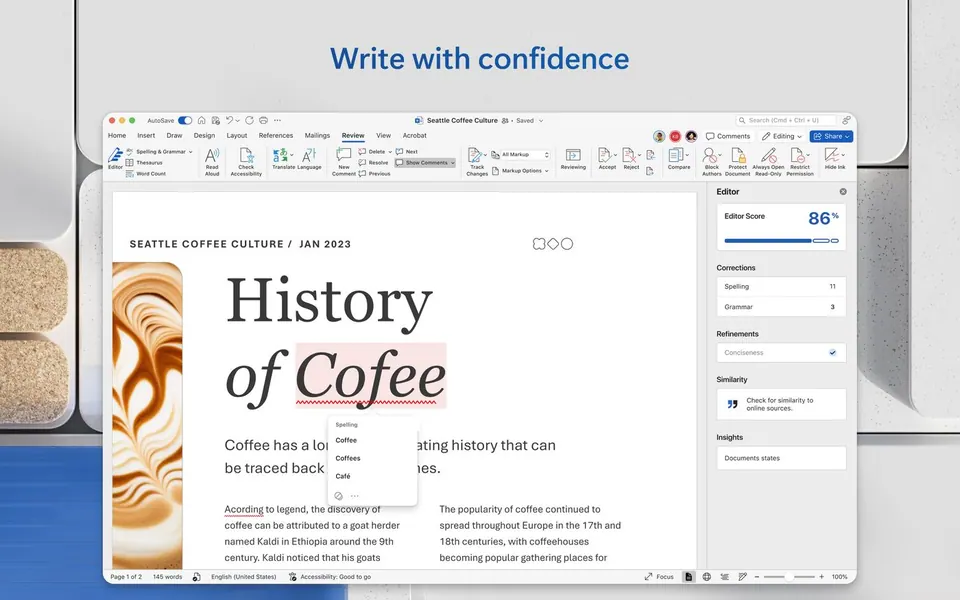Click the ignore icon in spelling popup
The width and height of the screenshot is (960, 600).
(x=339, y=496)
